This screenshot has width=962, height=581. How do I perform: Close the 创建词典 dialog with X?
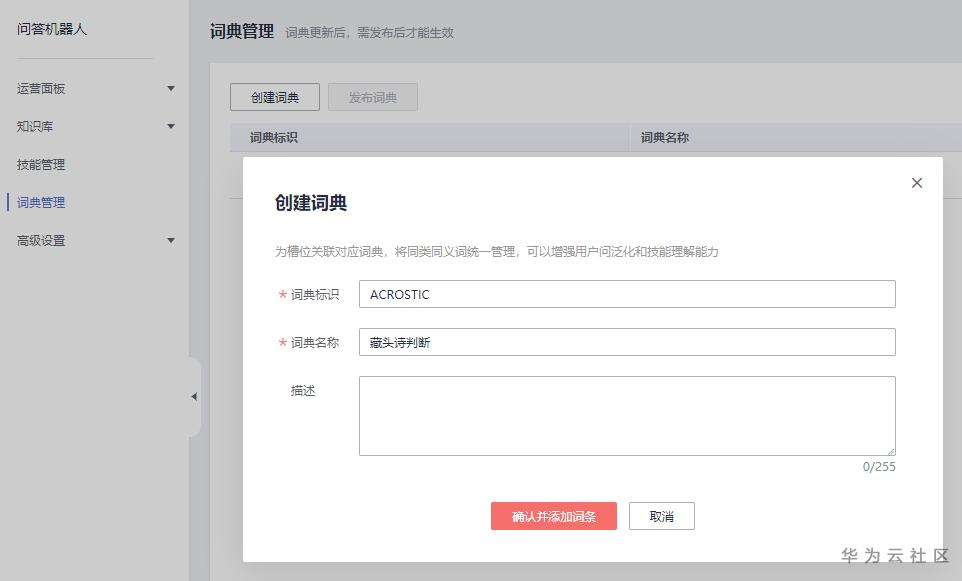tap(916, 183)
